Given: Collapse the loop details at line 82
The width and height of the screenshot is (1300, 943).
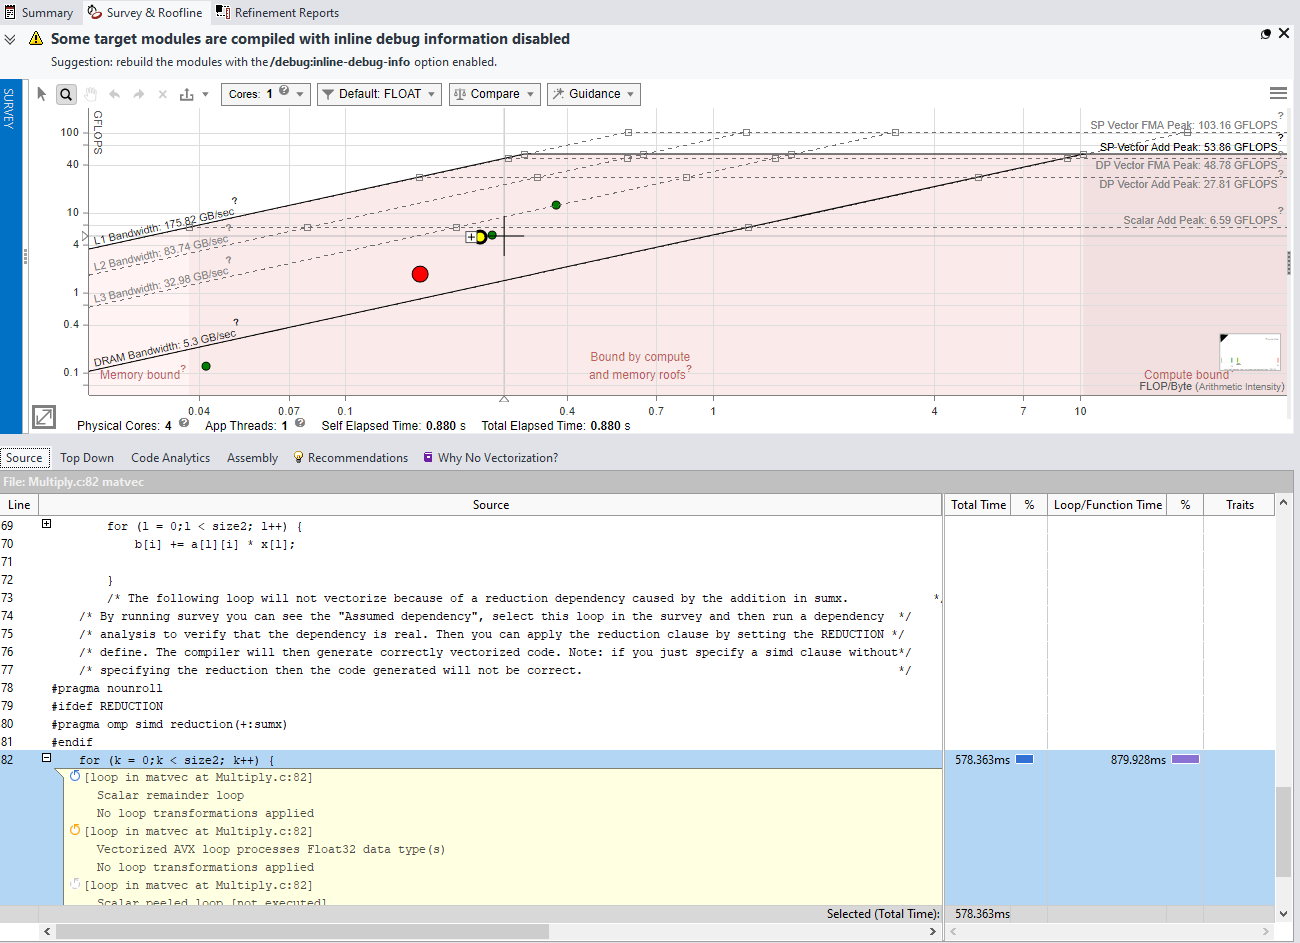Looking at the screenshot, I should click(x=46, y=759).
